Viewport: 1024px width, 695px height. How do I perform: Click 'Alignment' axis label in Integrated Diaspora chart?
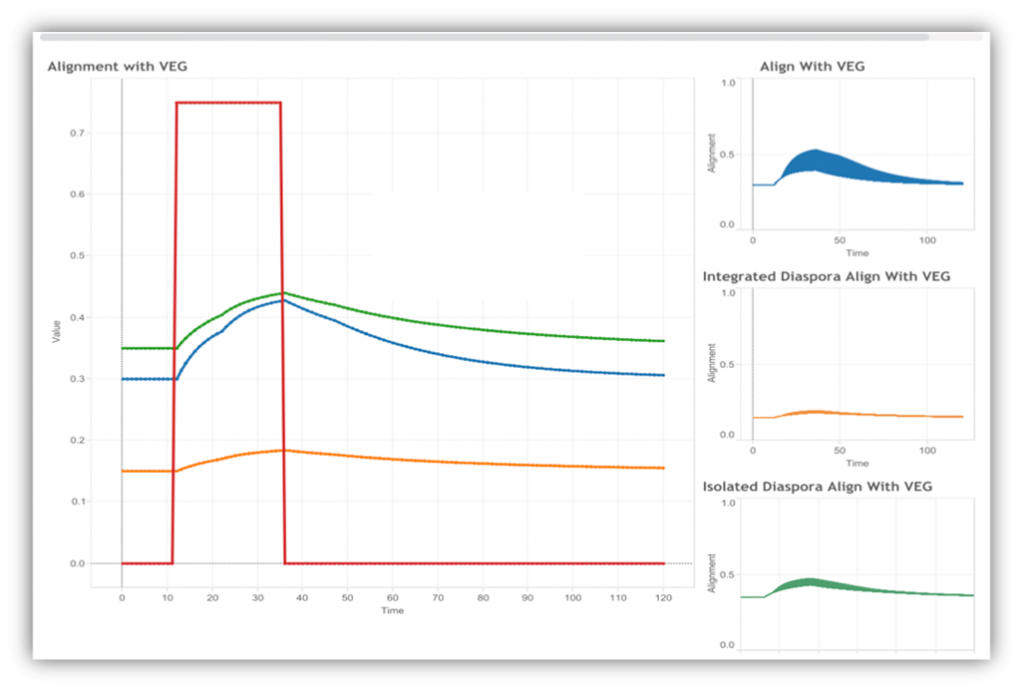click(x=712, y=363)
